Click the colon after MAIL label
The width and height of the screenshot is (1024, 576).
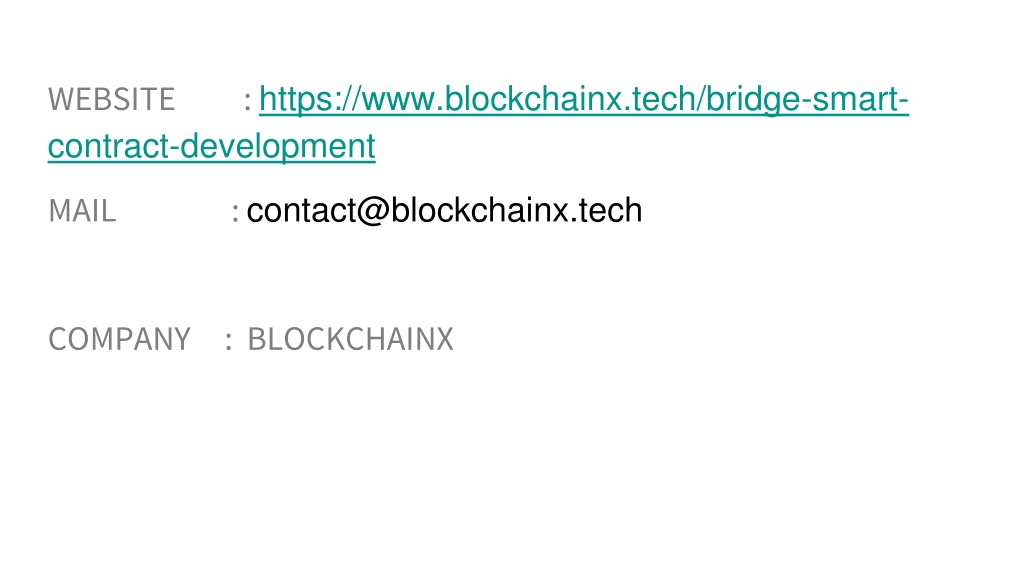[x=235, y=212]
